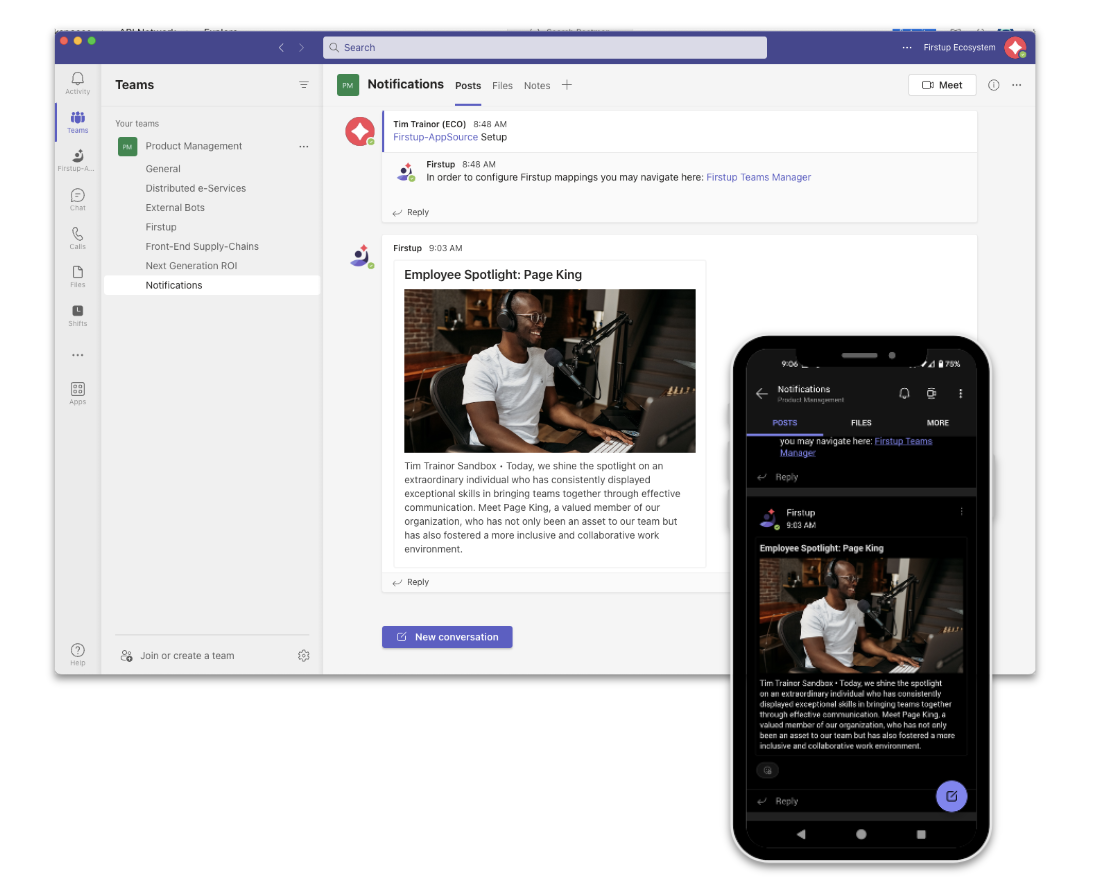Click the Search field in the title bar
The image size is (1096, 894).
point(545,48)
